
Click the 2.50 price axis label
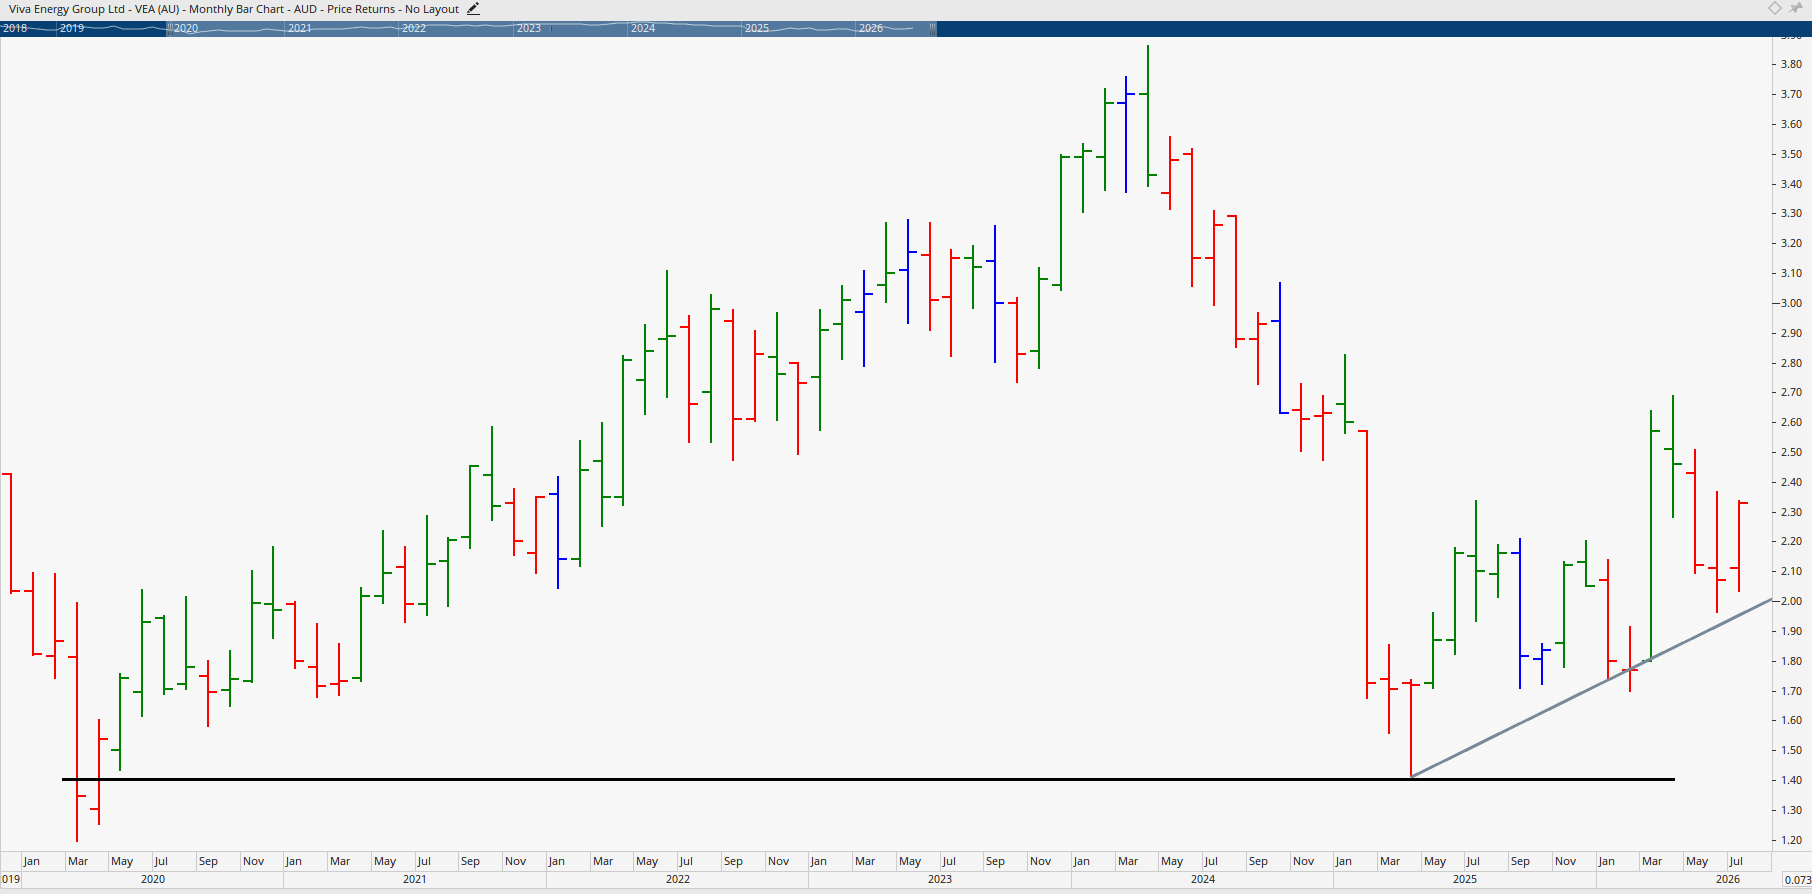coord(1791,453)
